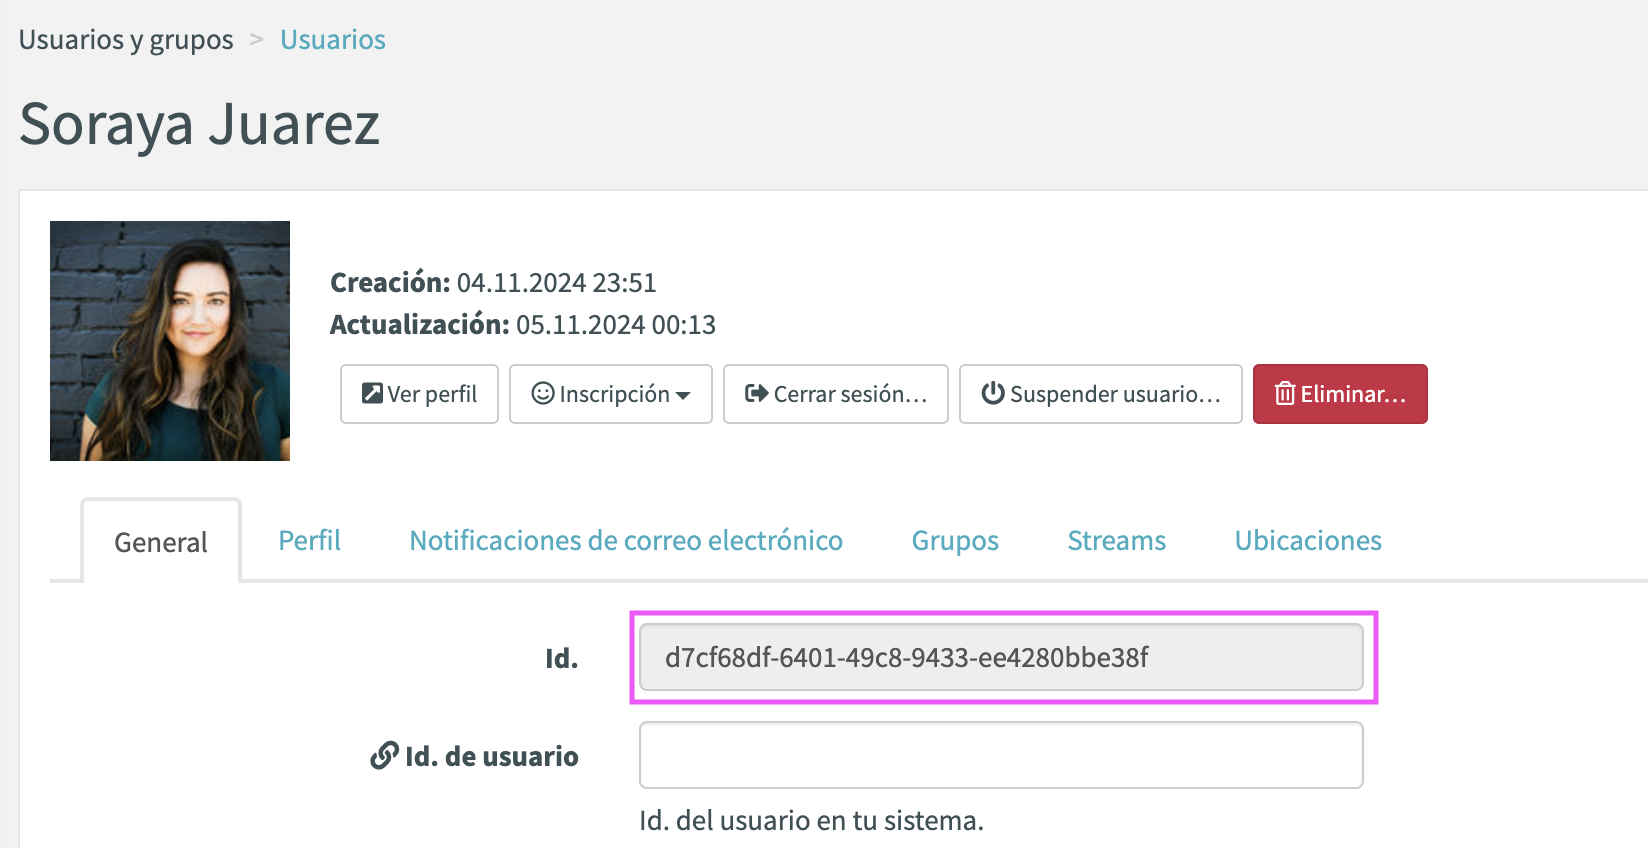Click the help text 'Id. del usuario en tu sistema.'
This screenshot has width=1648, height=848.
(x=811, y=821)
